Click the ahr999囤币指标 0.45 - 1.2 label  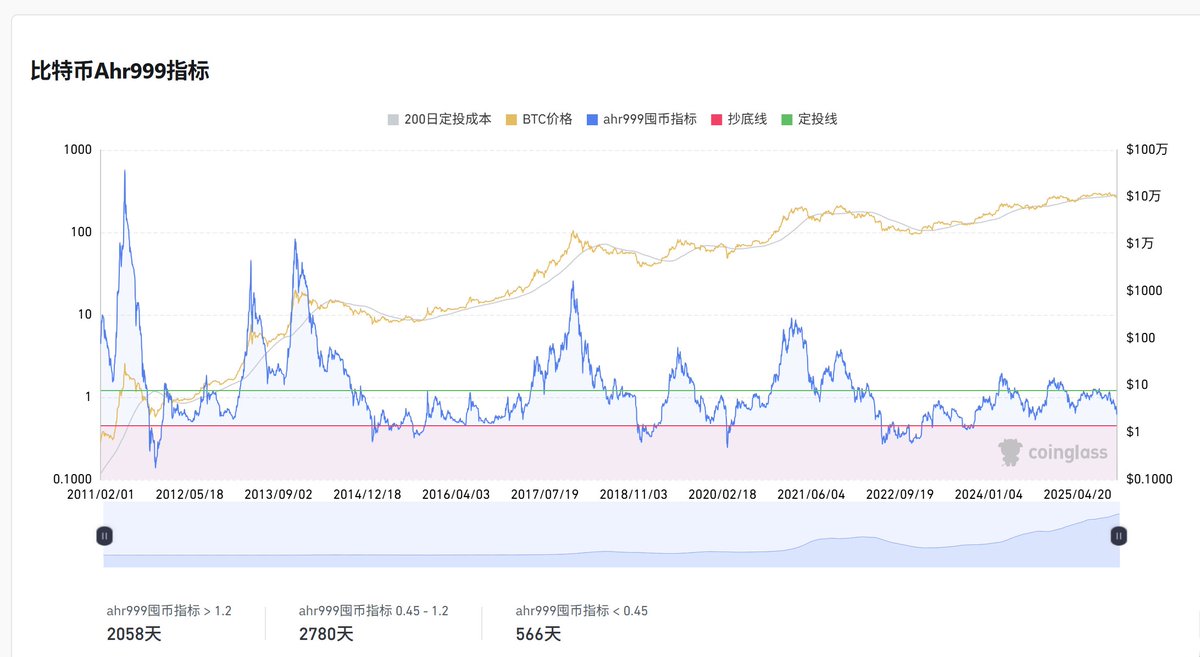[373, 610]
